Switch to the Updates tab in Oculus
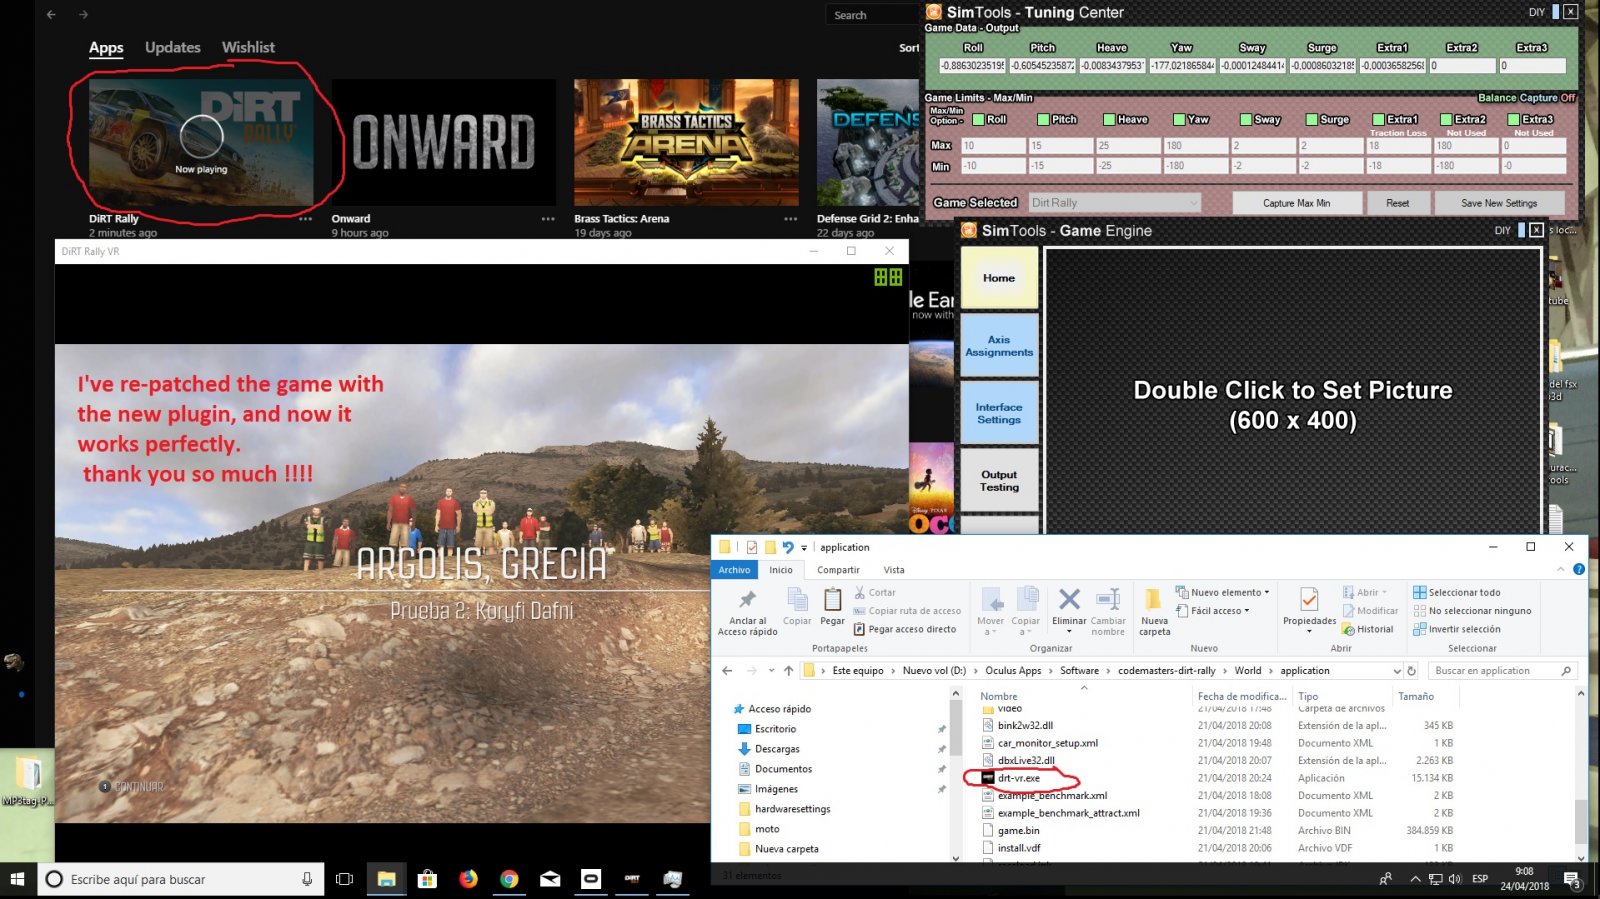The width and height of the screenshot is (1600, 899). (x=172, y=47)
